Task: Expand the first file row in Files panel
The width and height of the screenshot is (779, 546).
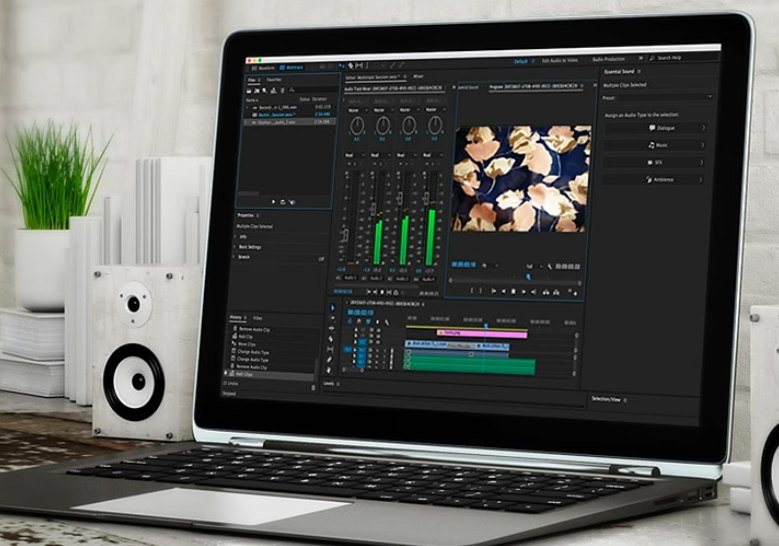Action: pyautogui.click(x=247, y=107)
